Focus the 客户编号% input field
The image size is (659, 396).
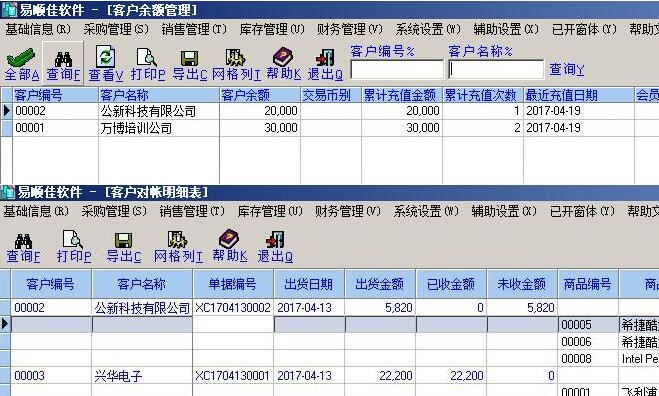397,69
